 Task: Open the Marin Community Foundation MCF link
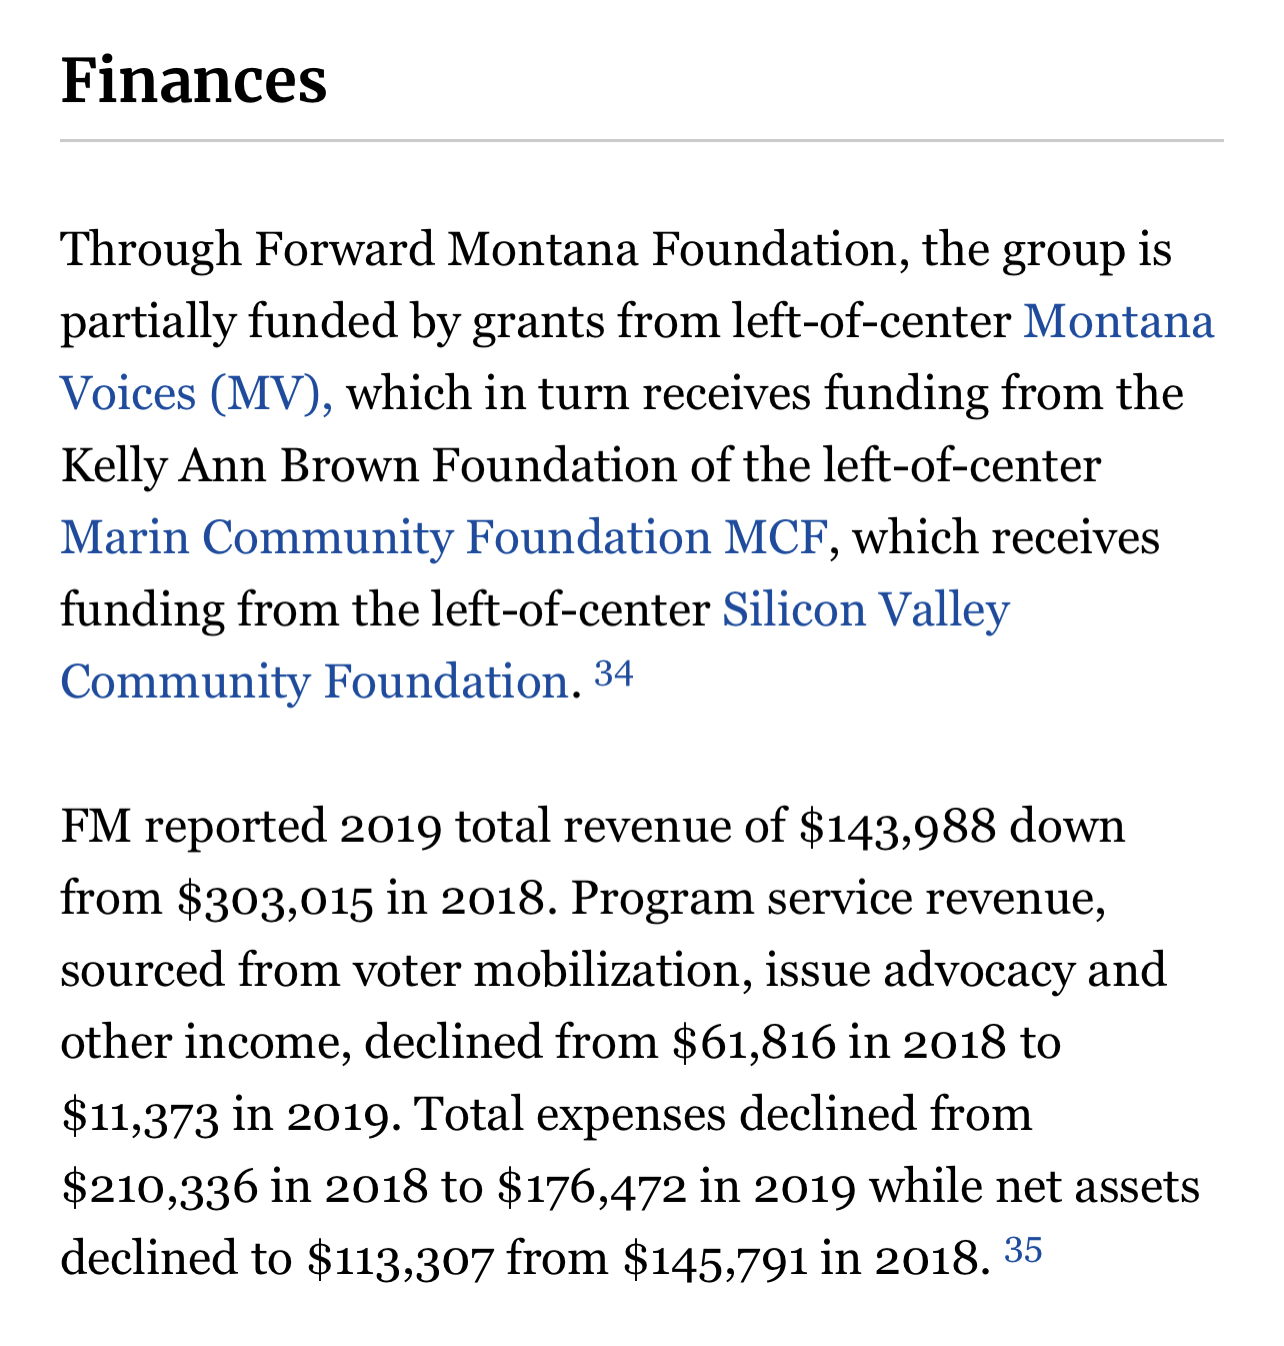(x=444, y=538)
